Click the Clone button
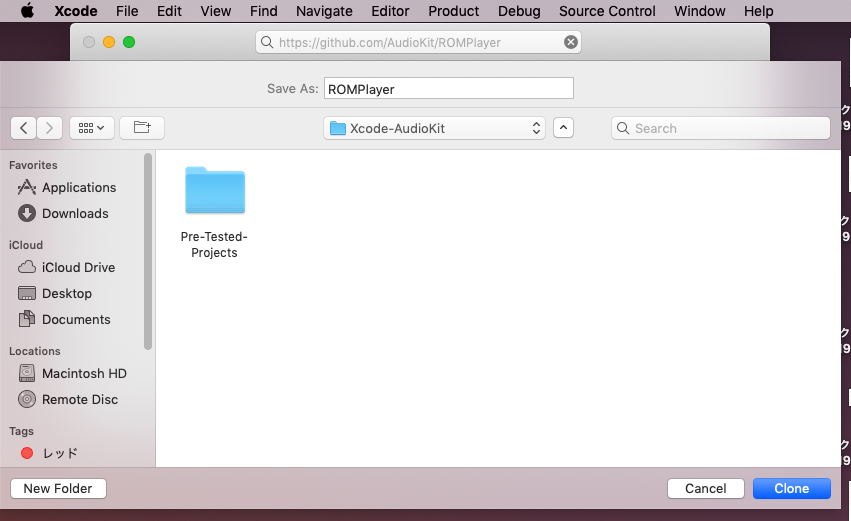The image size is (851, 521). click(792, 488)
